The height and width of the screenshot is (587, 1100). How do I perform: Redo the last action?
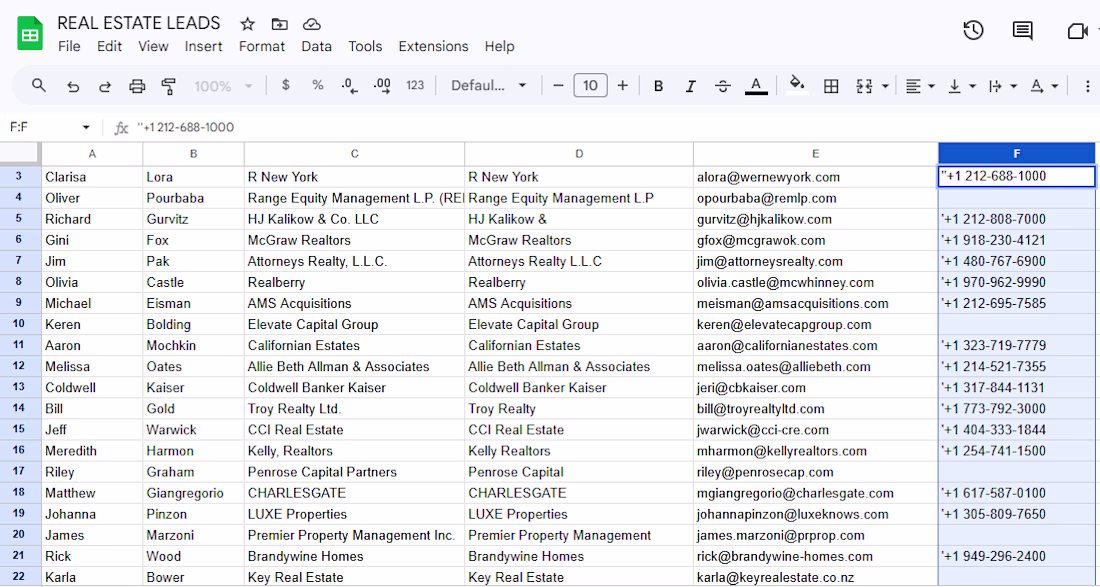click(x=105, y=86)
